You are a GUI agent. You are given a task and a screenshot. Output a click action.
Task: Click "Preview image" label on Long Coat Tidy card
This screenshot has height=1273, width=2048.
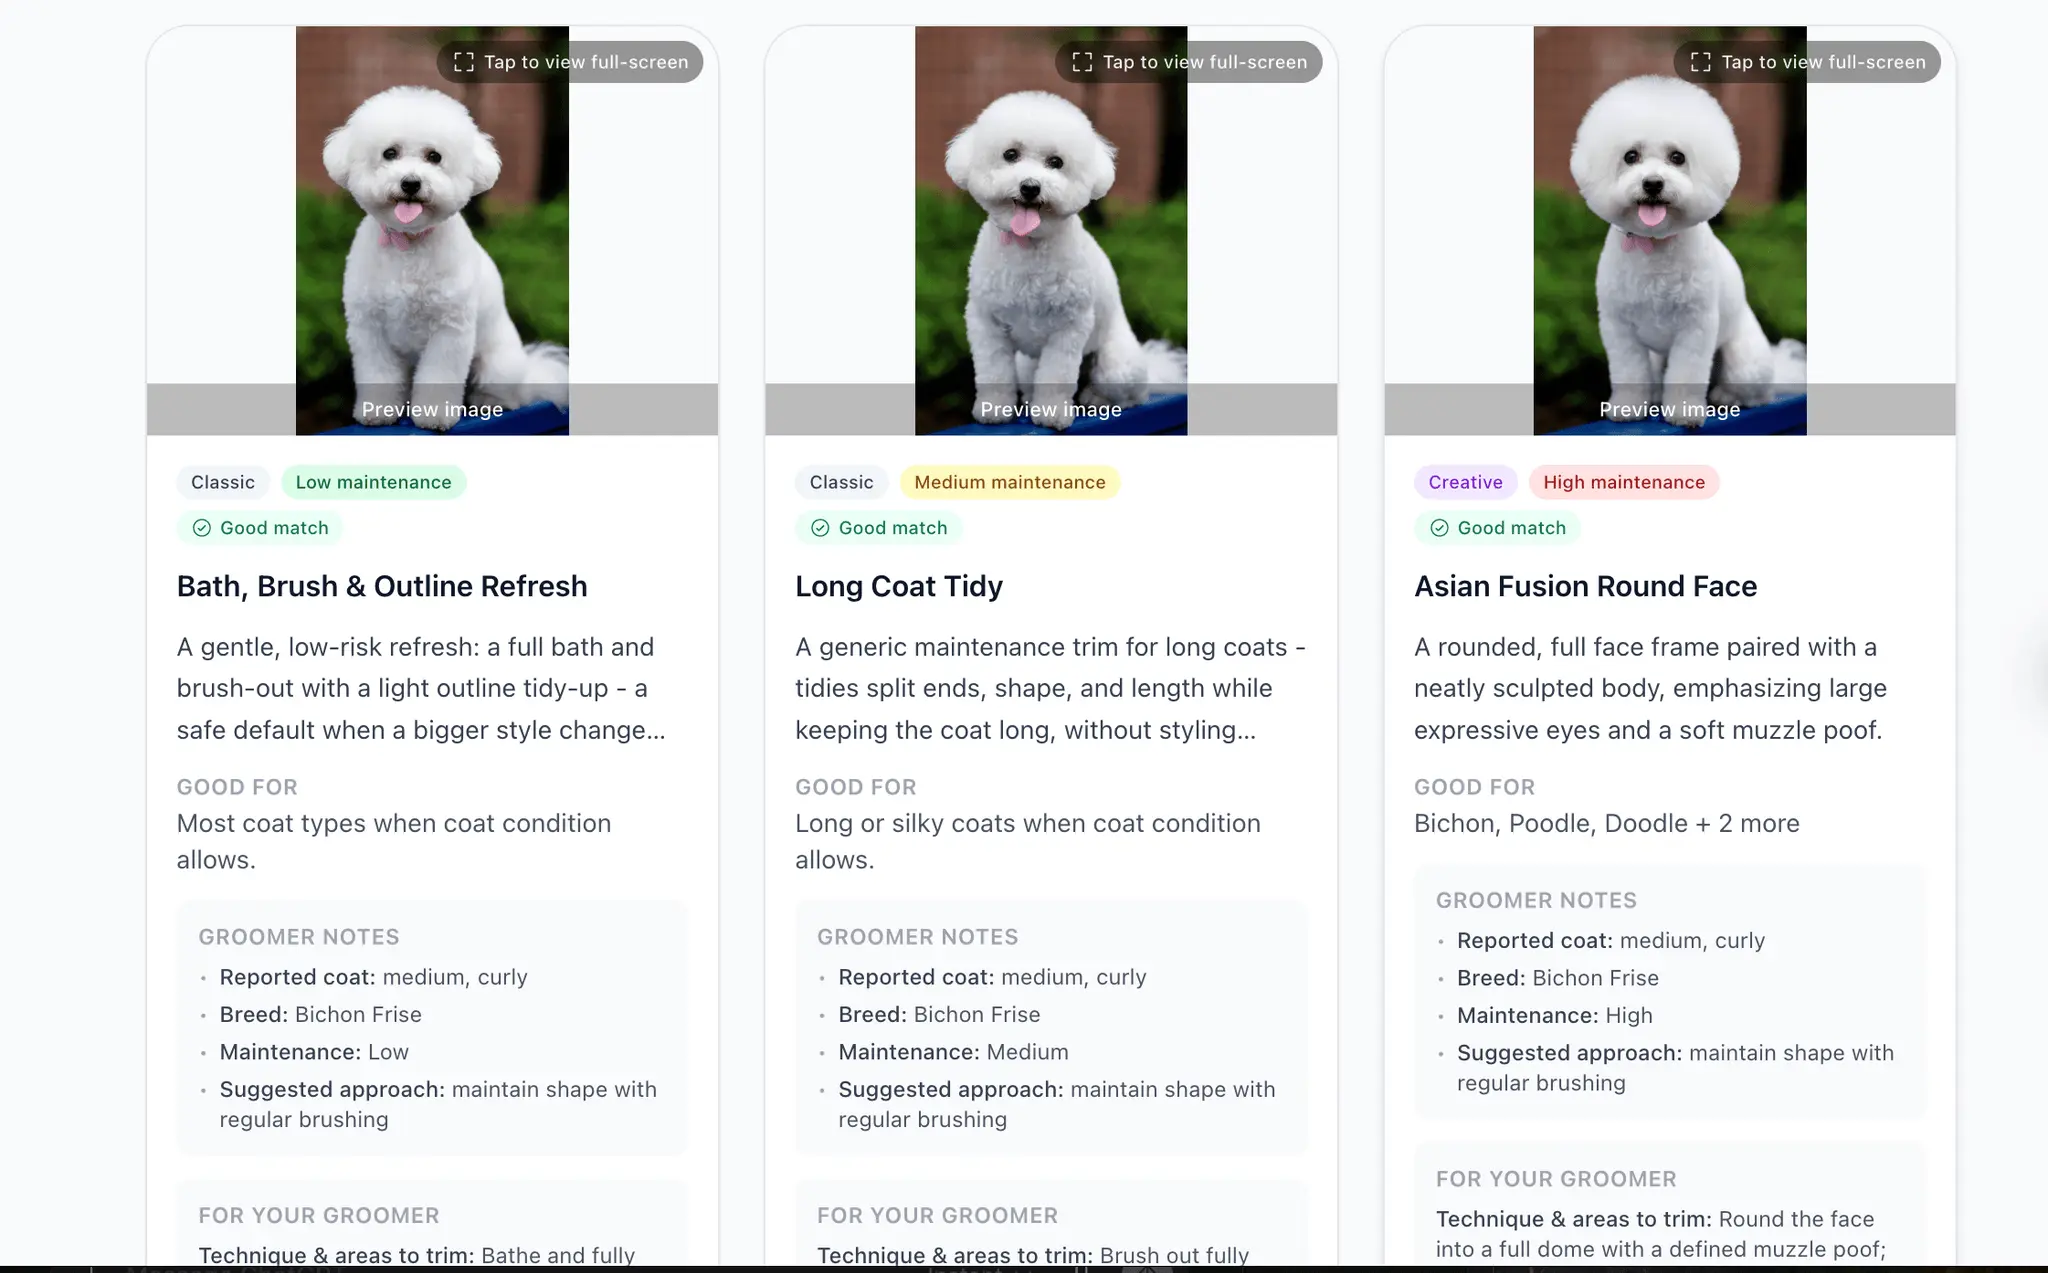click(x=1051, y=409)
